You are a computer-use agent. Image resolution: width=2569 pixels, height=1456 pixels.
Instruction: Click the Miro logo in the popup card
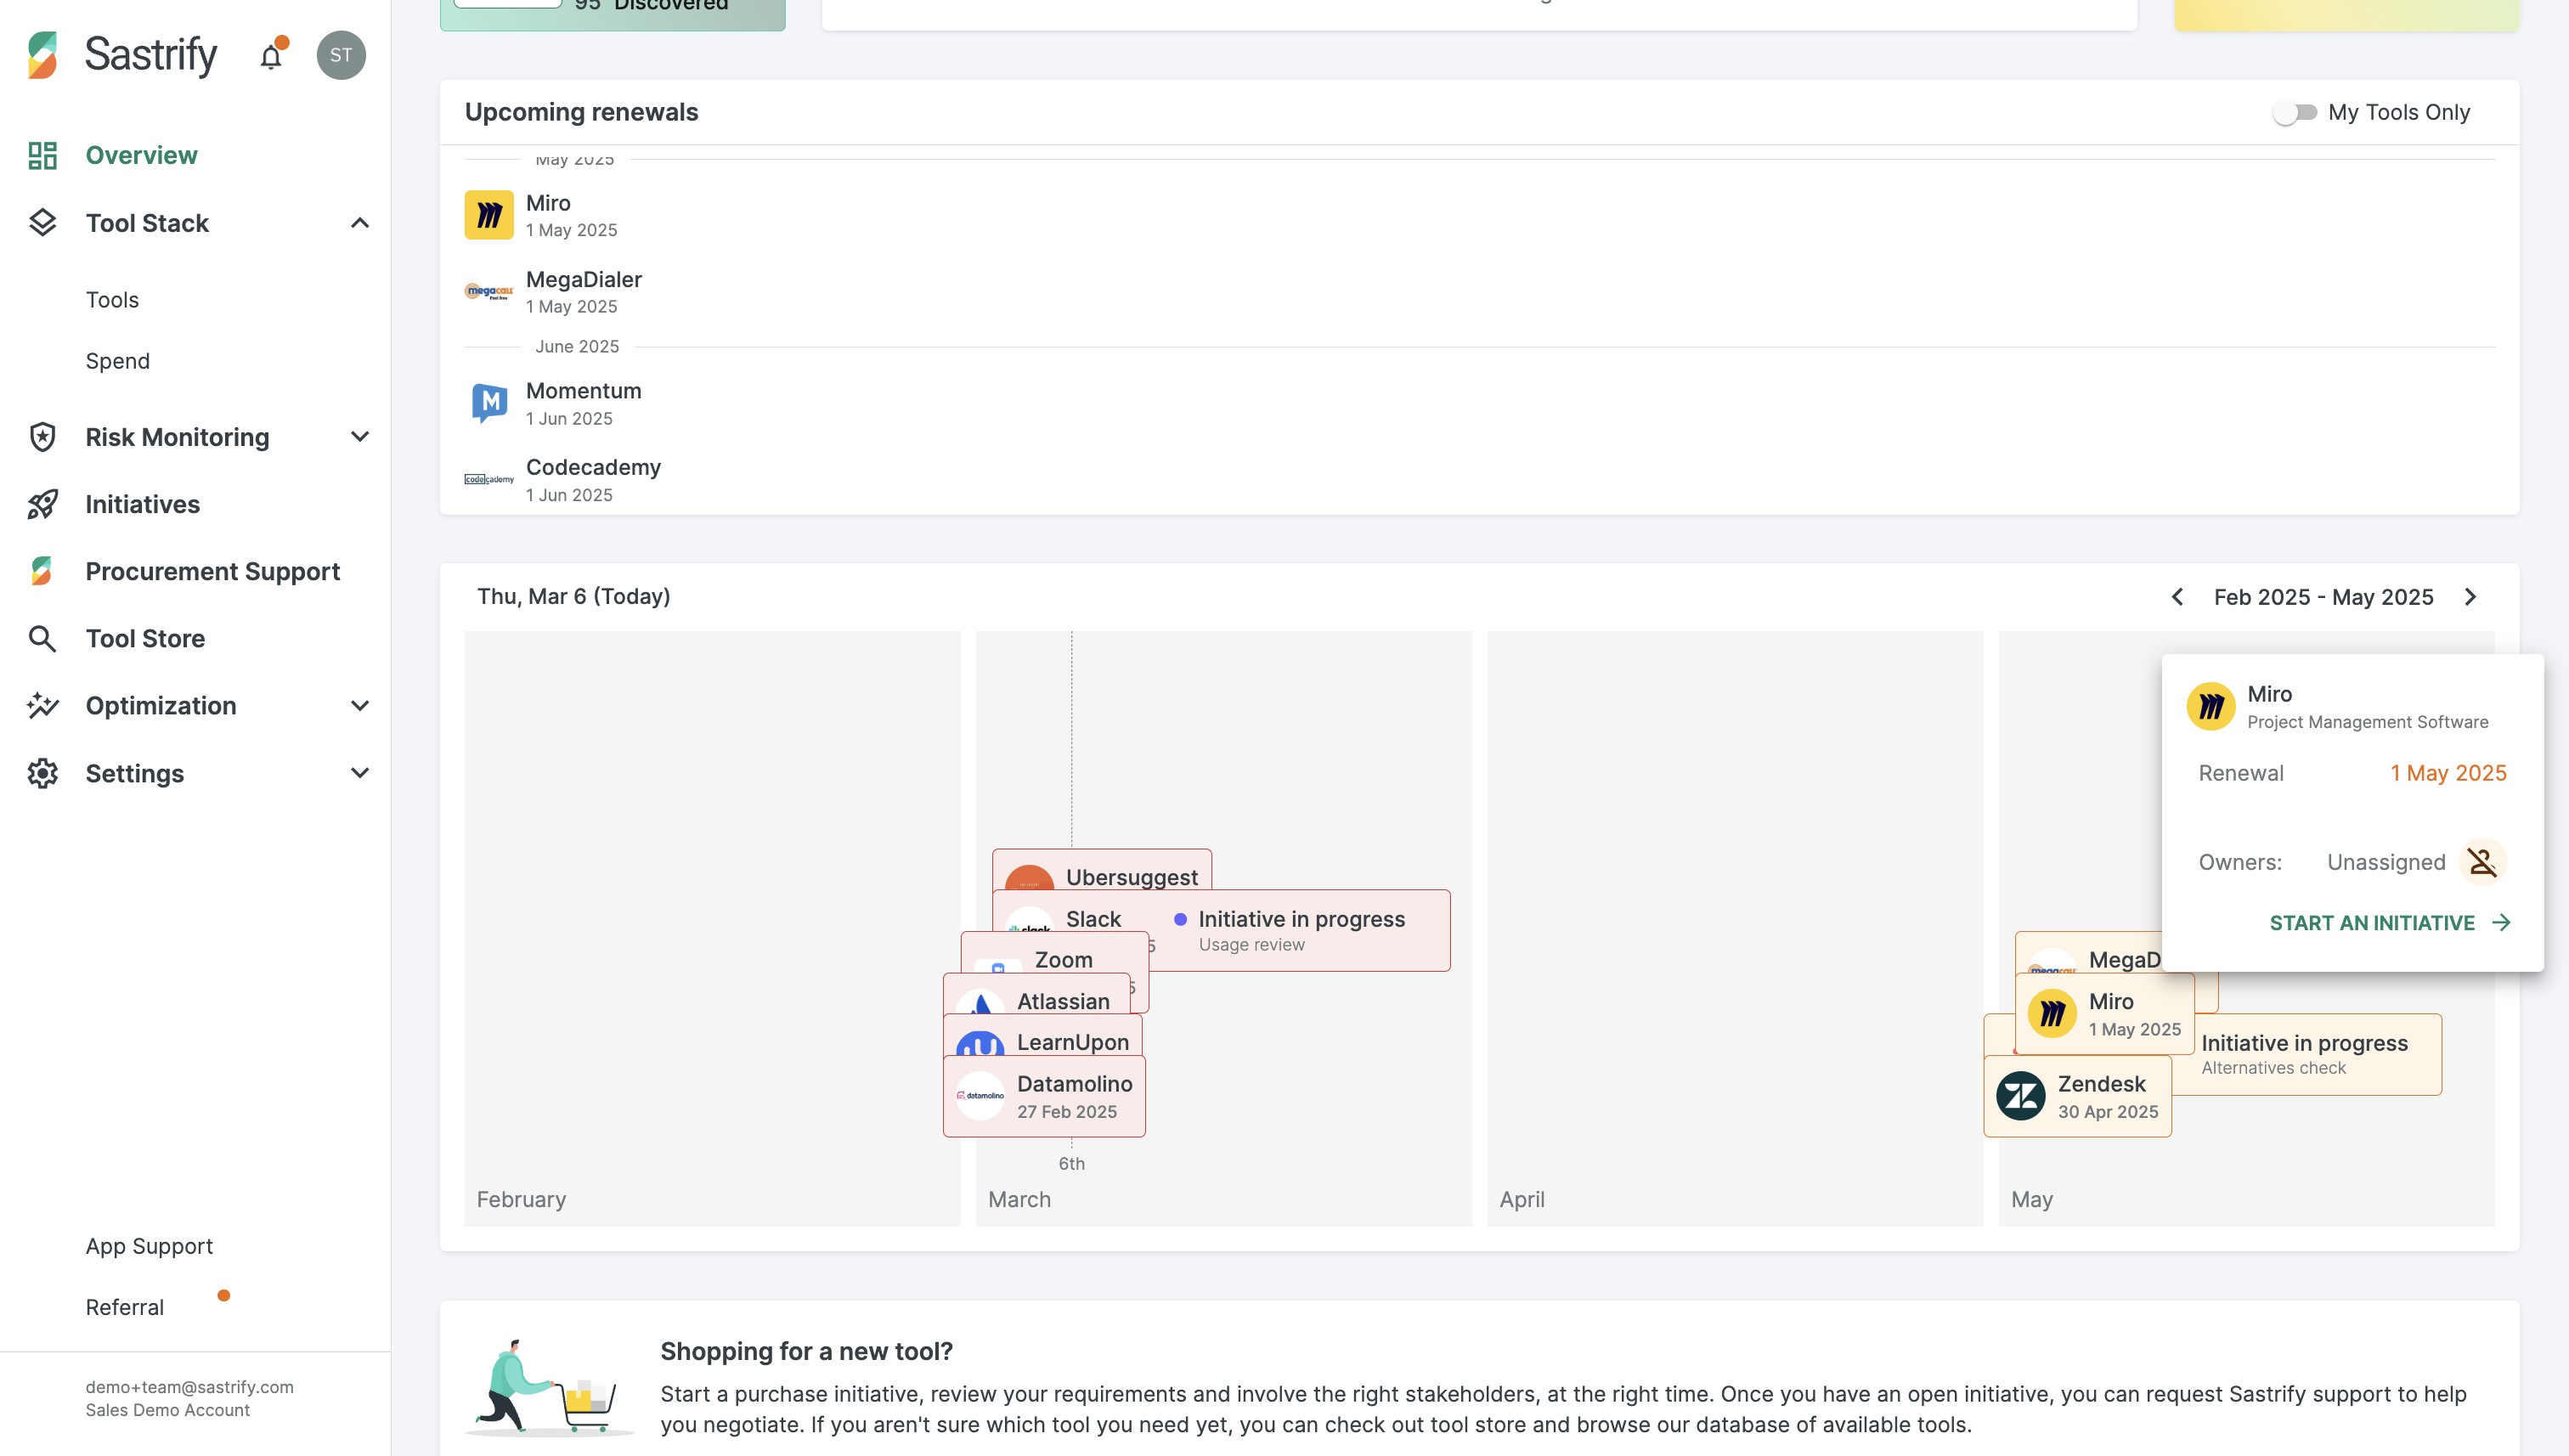click(x=2211, y=707)
